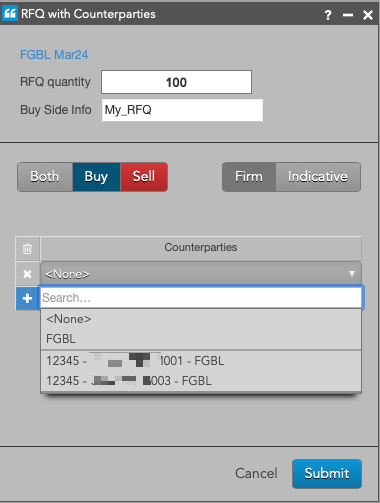Click the counterparty Search field

[201, 298]
